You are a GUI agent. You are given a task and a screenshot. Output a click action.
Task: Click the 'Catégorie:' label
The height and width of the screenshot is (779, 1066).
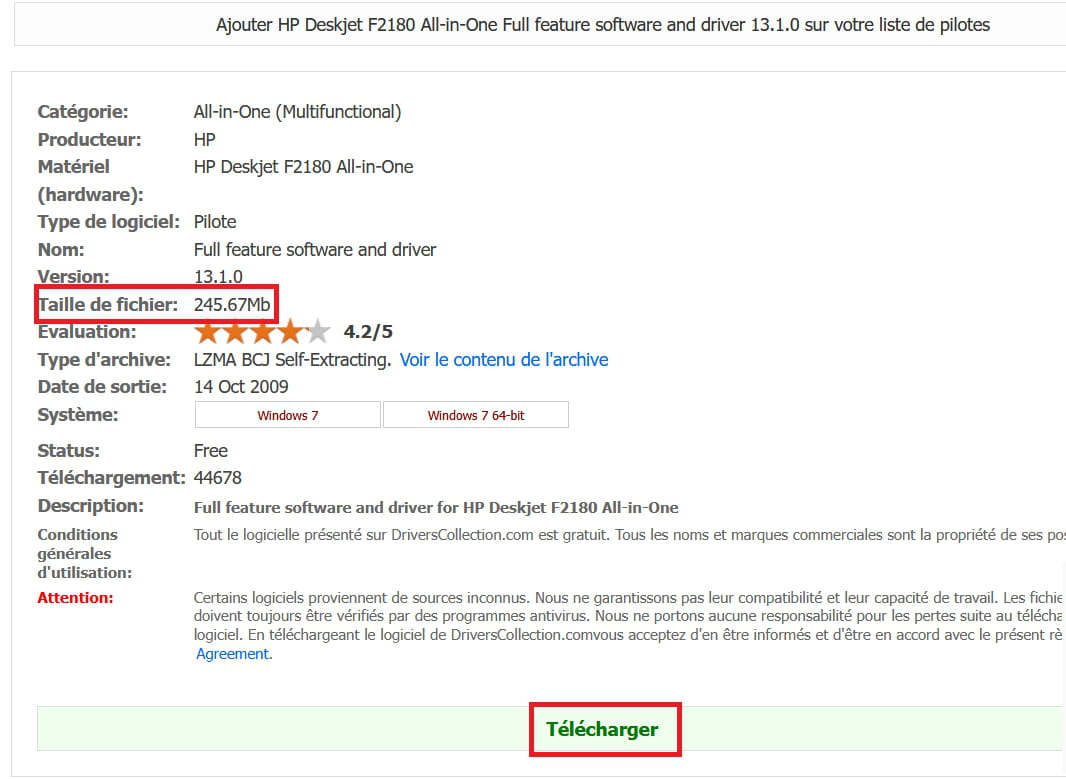click(x=83, y=111)
